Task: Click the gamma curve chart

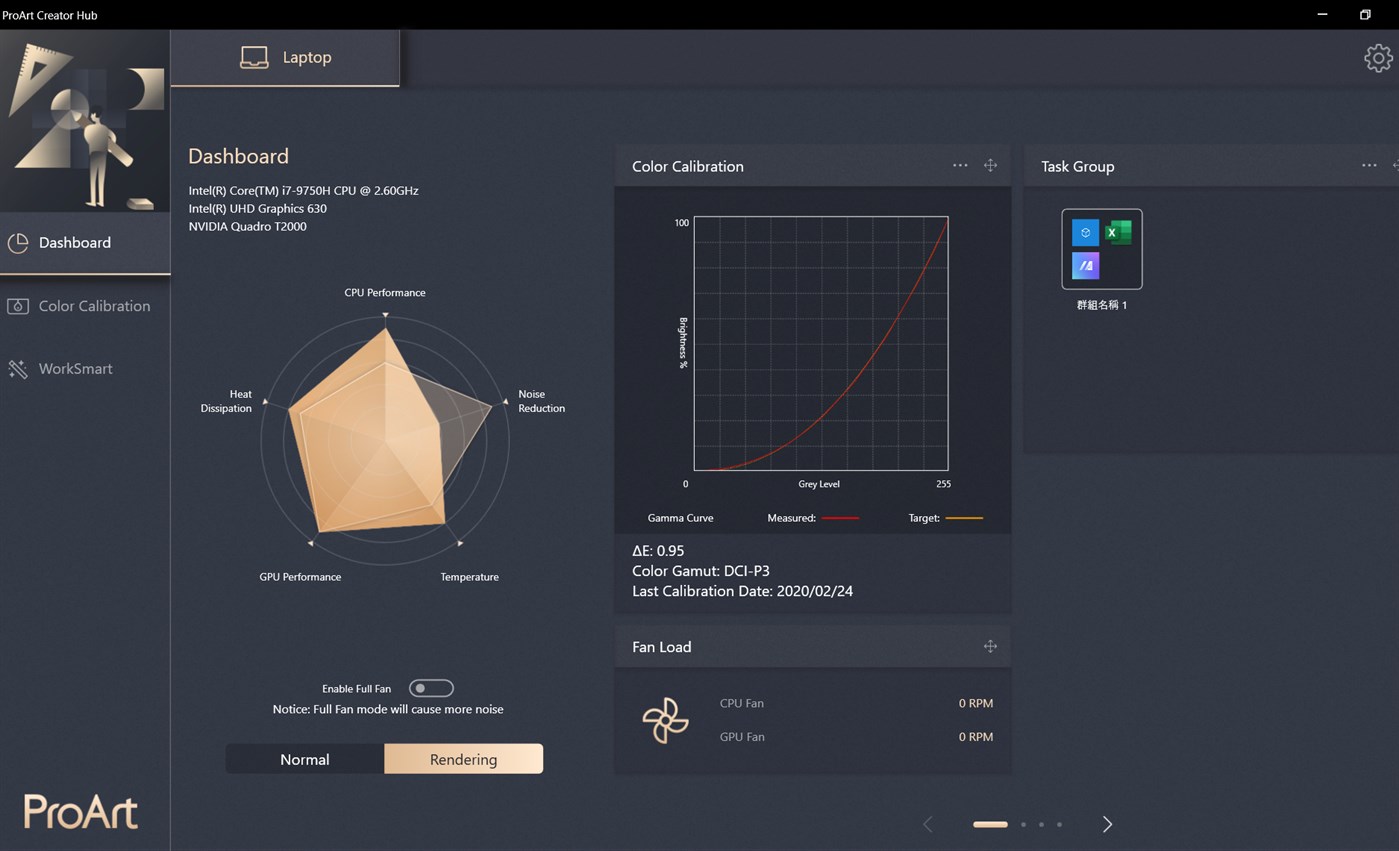Action: (x=821, y=343)
